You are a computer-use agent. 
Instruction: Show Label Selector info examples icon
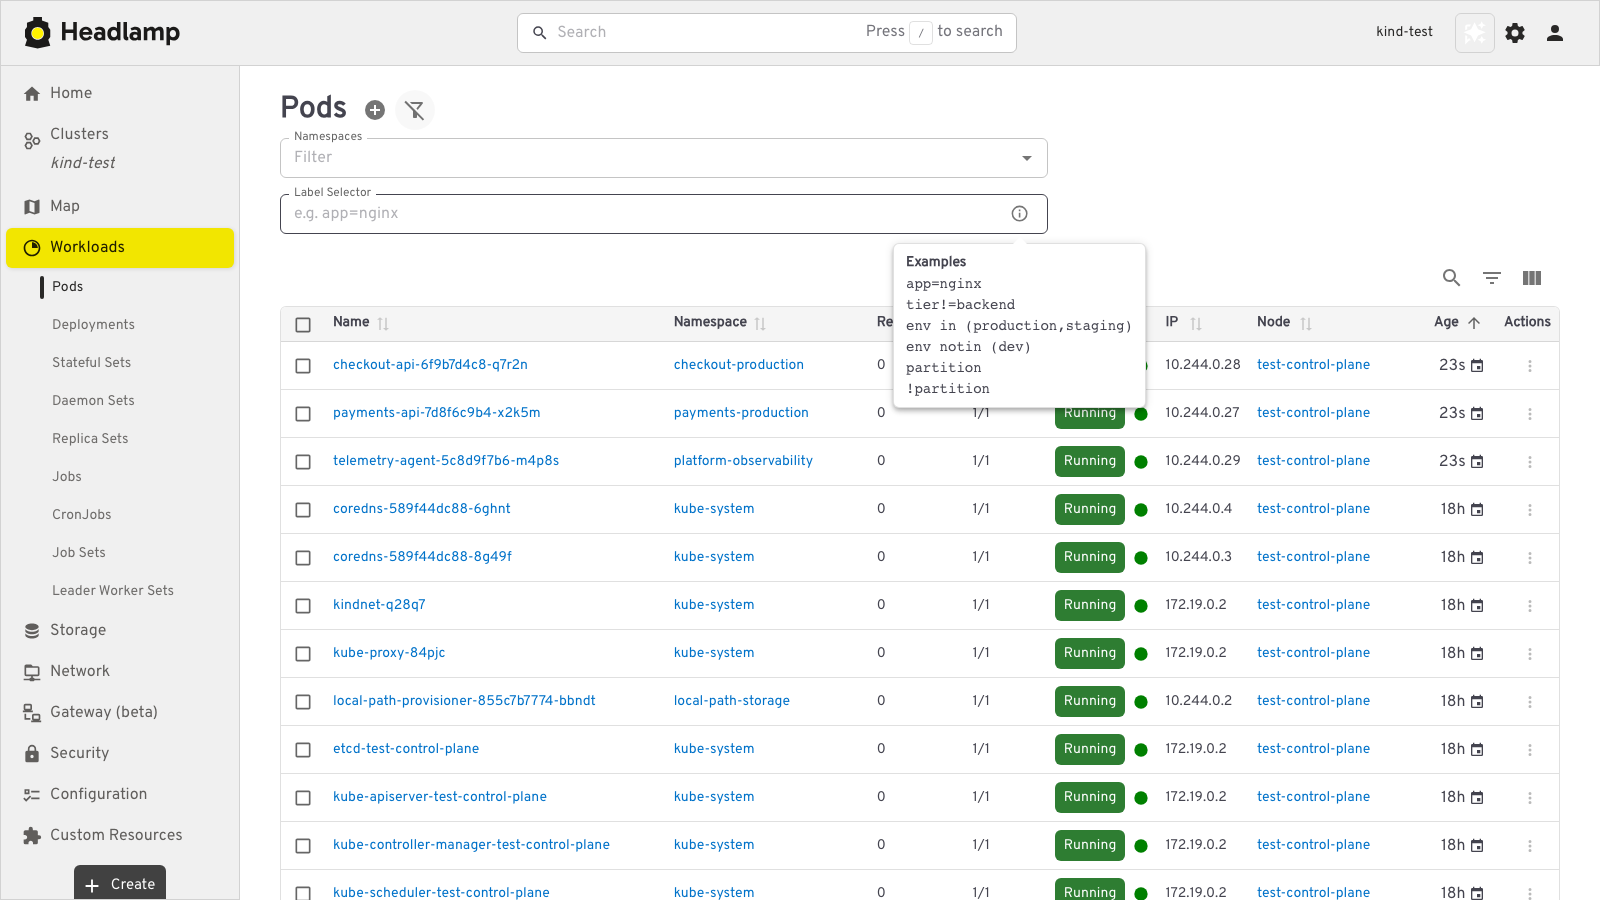(x=1020, y=213)
